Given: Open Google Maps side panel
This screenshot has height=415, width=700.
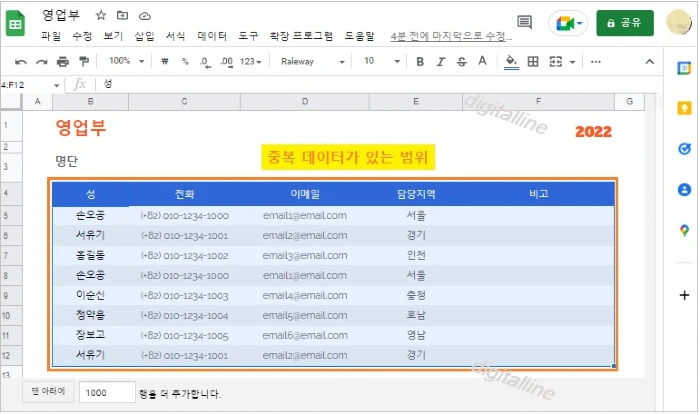Looking at the screenshot, I should coord(684,230).
